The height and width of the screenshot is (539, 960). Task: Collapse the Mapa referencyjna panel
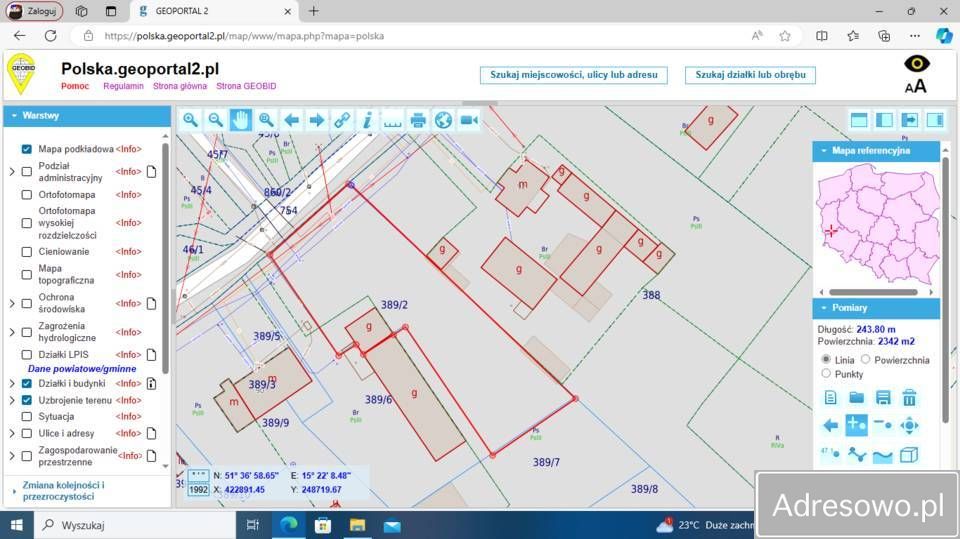(x=876, y=151)
